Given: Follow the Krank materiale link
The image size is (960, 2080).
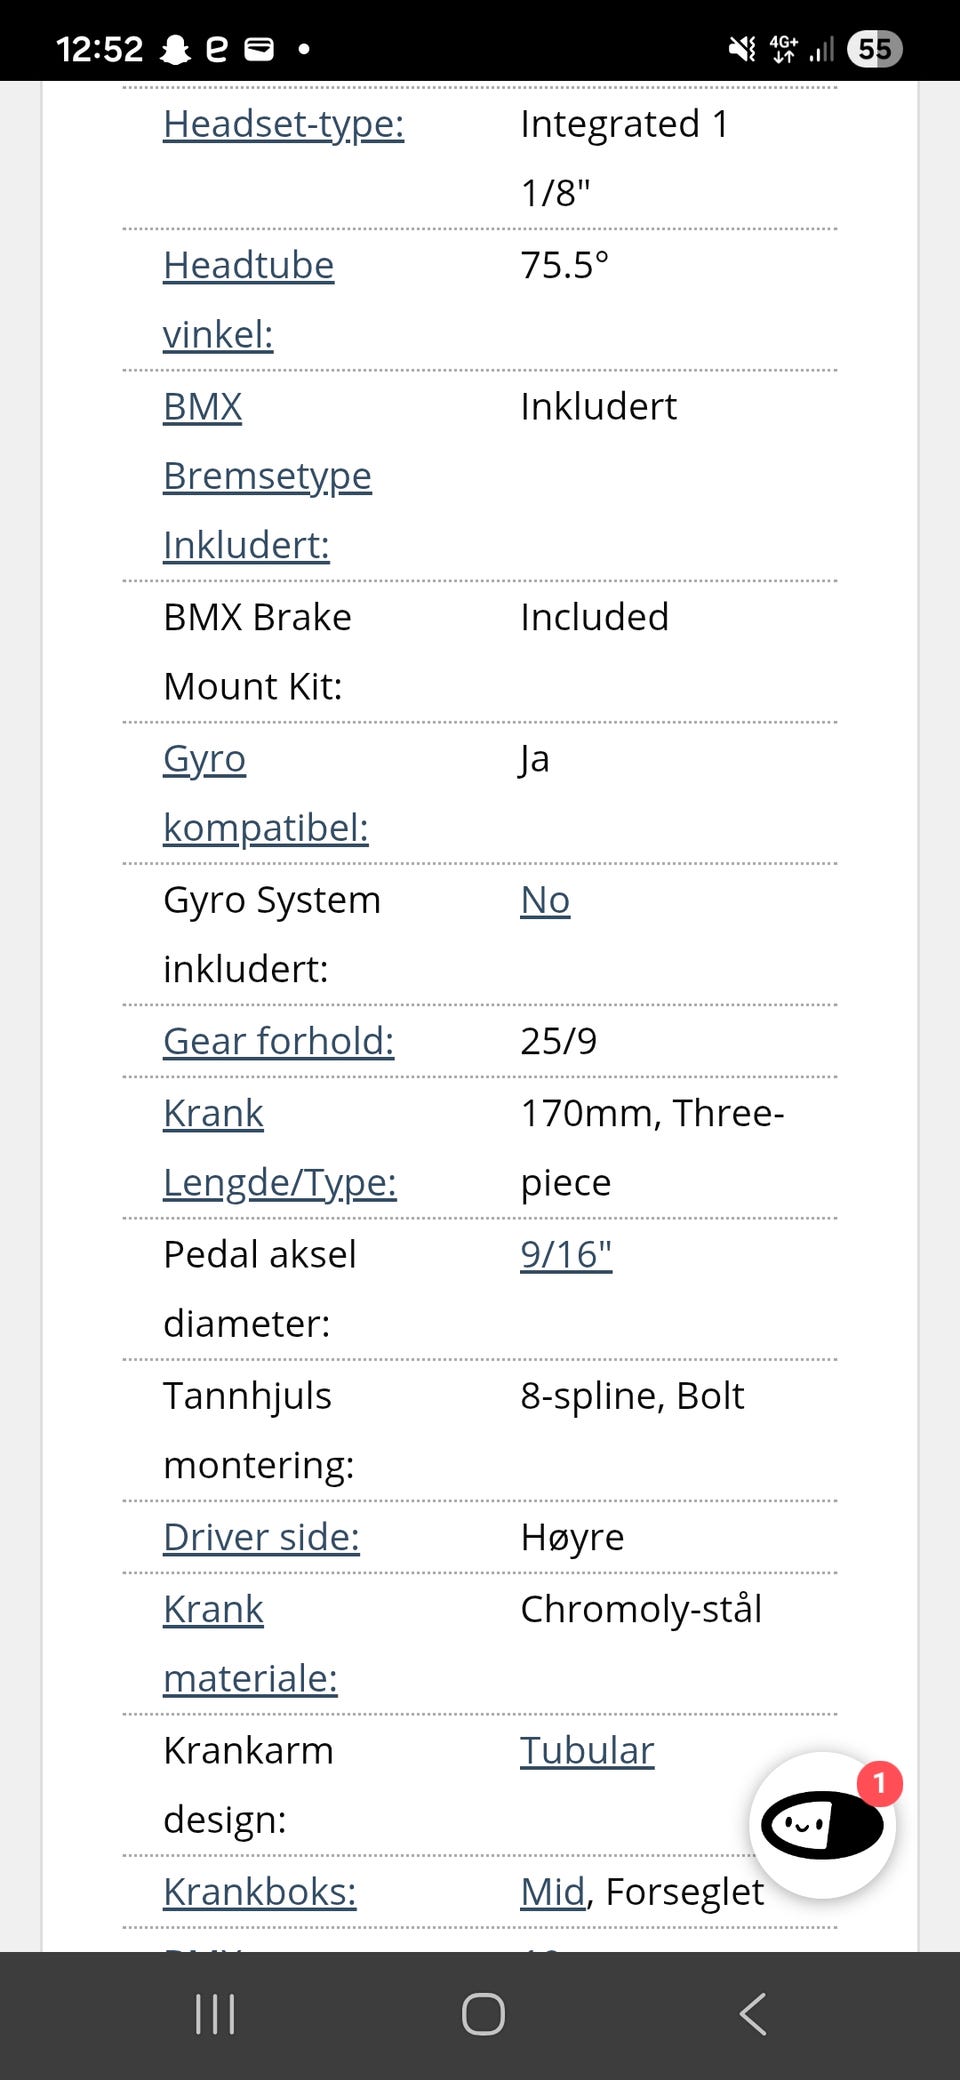Looking at the screenshot, I should (x=250, y=1644).
